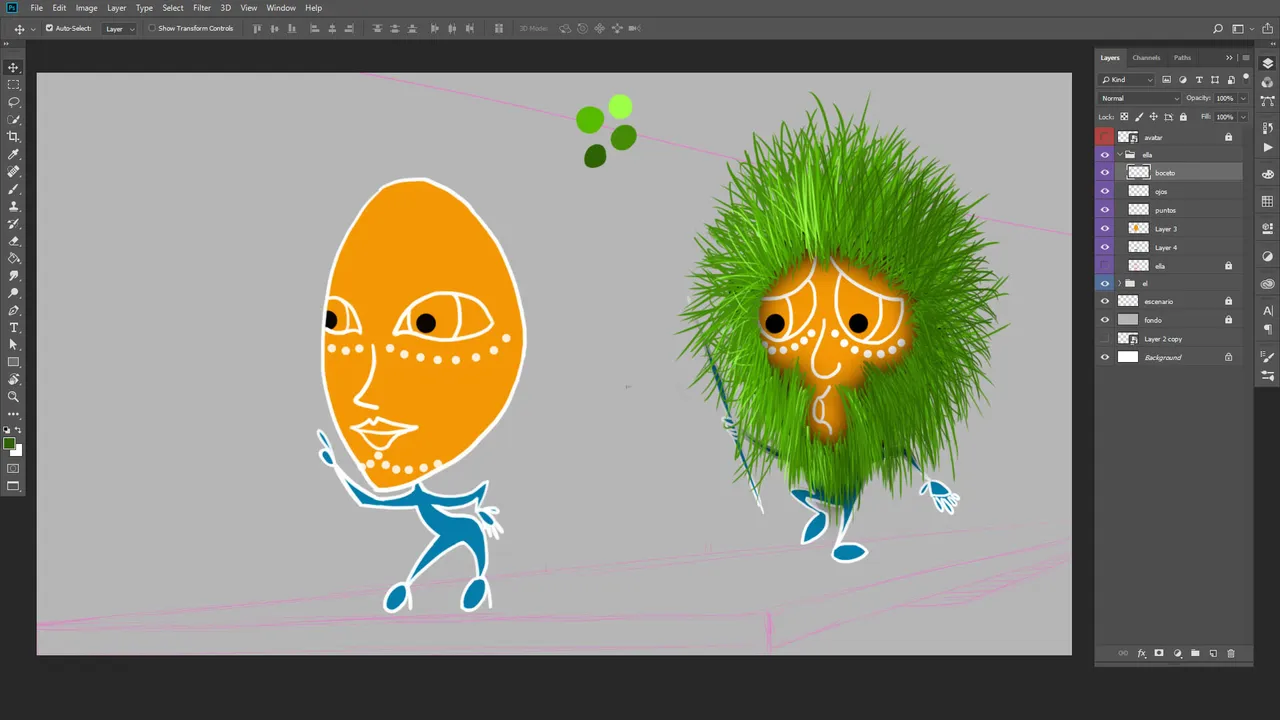This screenshot has height=720, width=1280.
Task: Select the Zoom tool in the toolbar
Action: [x=13, y=396]
